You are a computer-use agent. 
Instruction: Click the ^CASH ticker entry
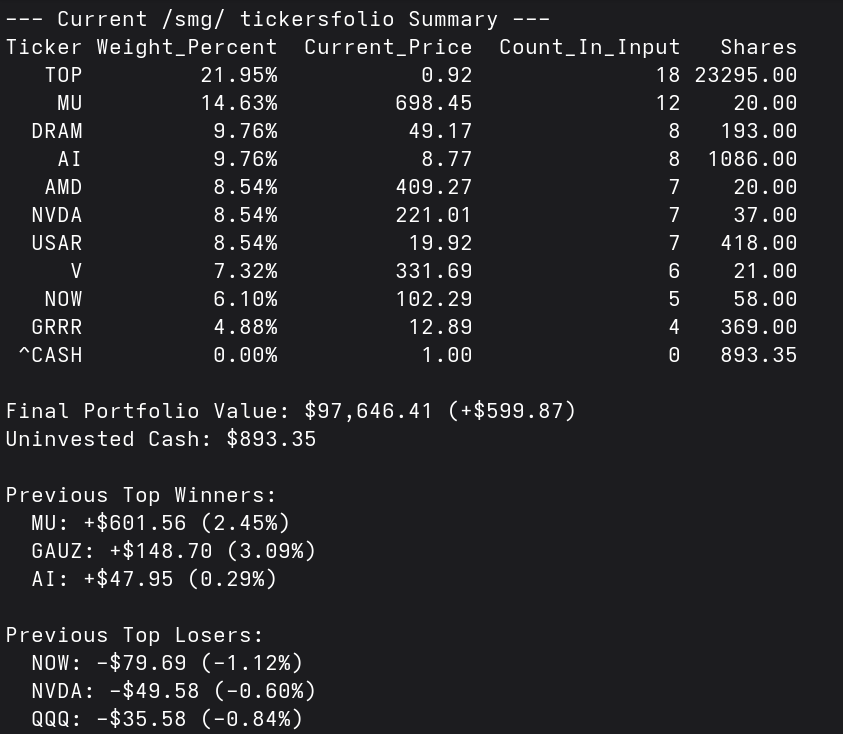51,355
